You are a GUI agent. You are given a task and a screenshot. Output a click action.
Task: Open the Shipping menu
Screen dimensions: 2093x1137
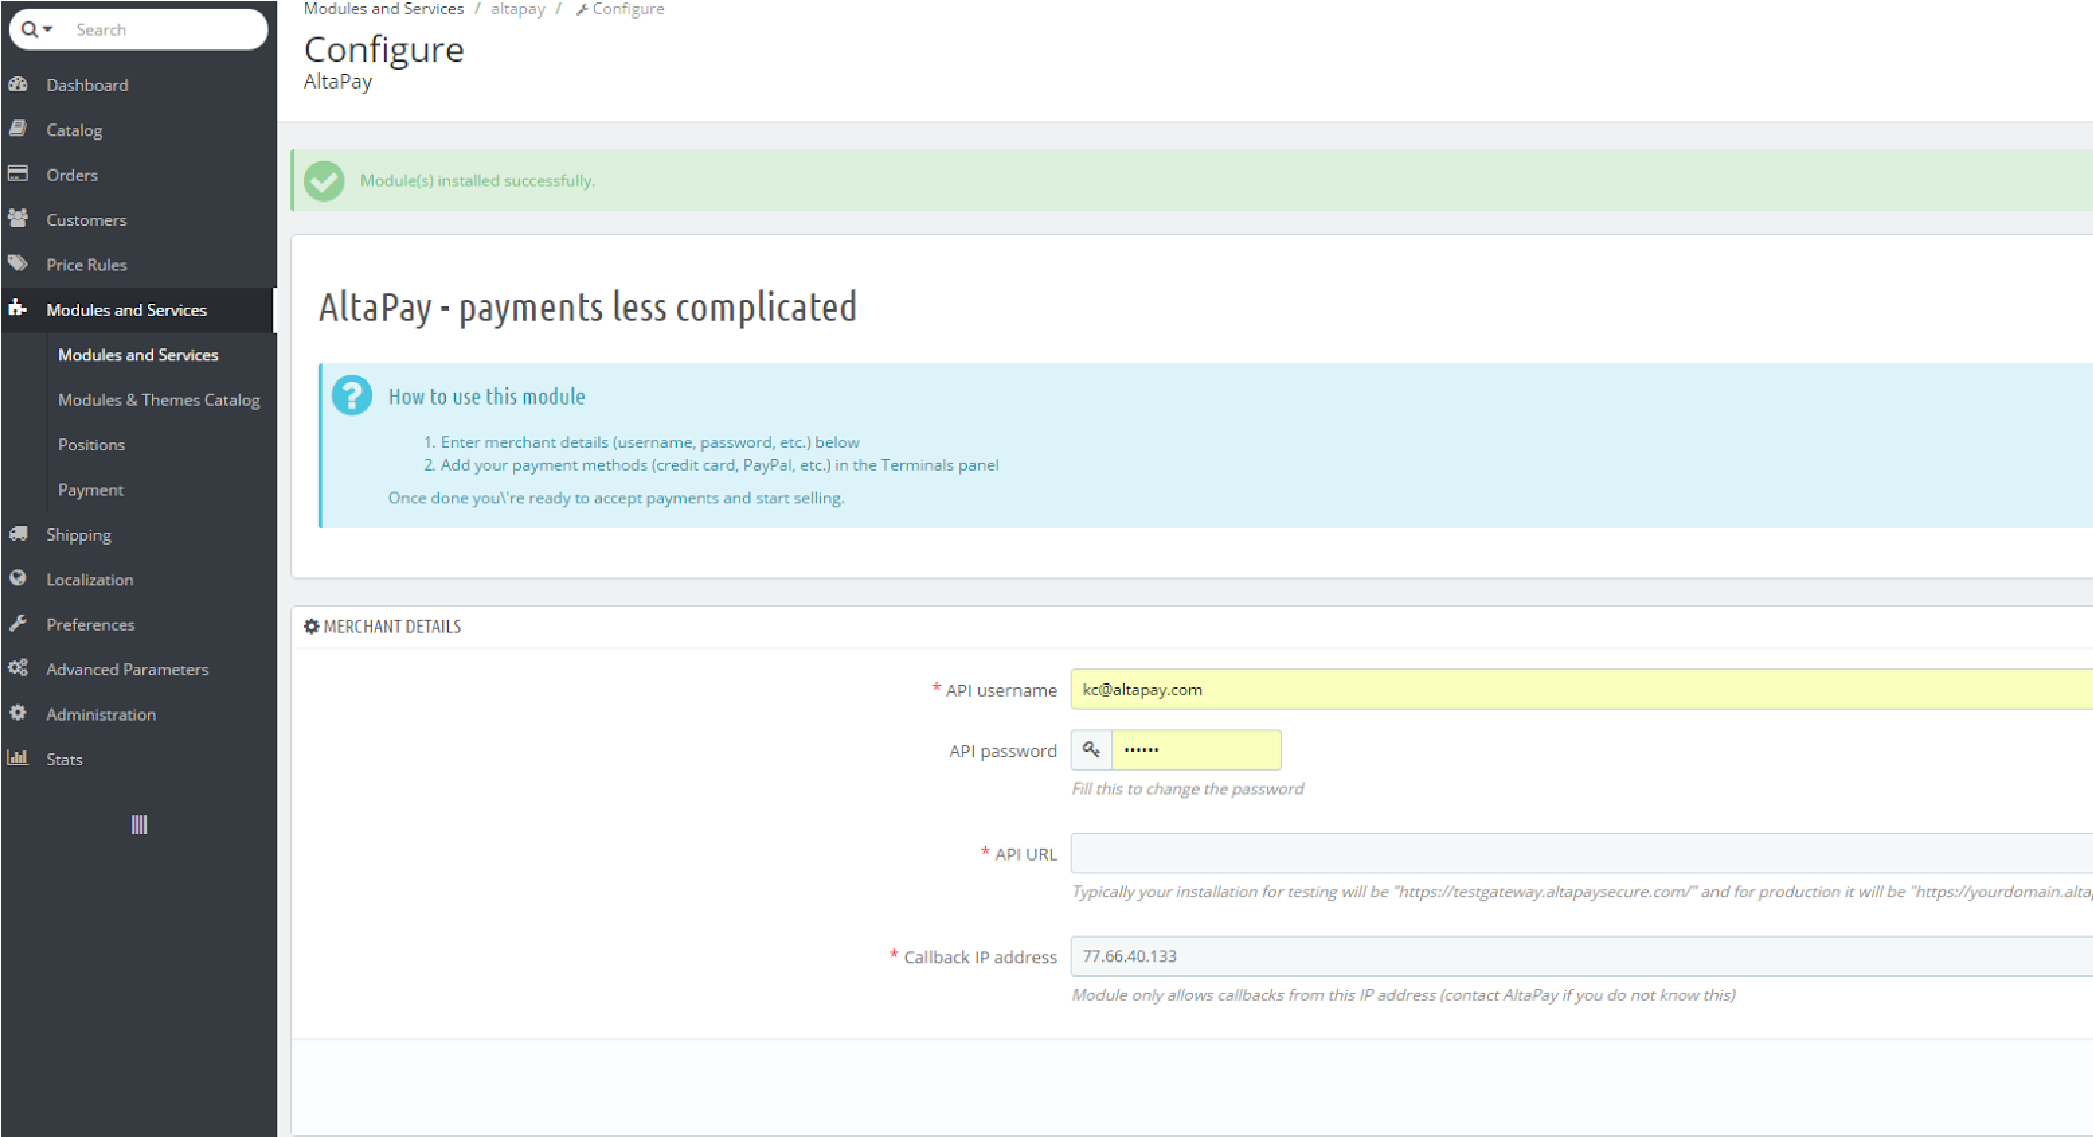[x=78, y=535]
